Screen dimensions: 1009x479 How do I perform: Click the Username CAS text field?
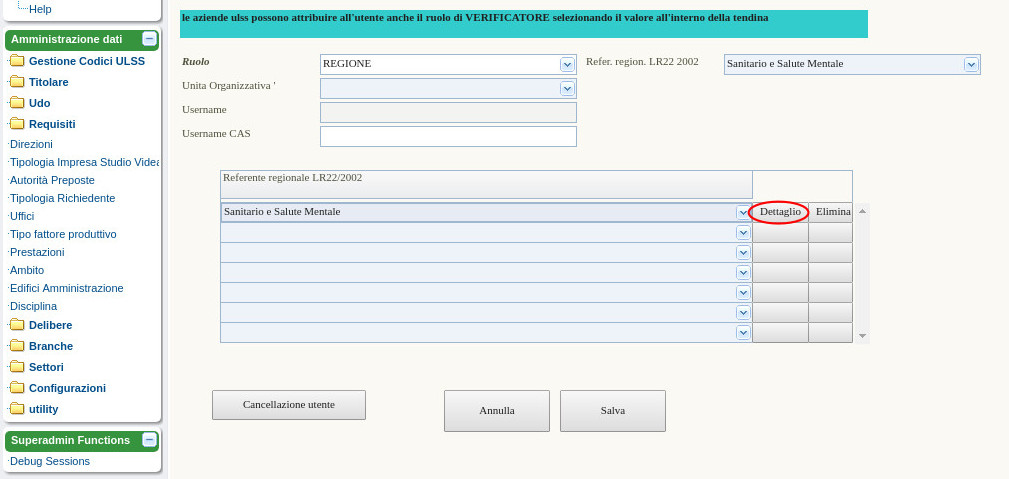448,136
